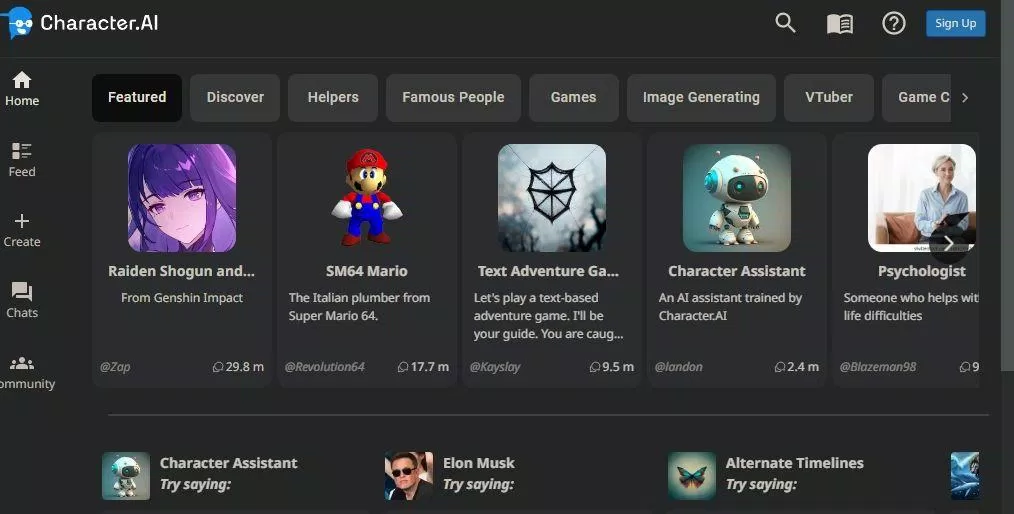The image size is (1014, 514).
Task: Switch to the Helpers tab
Action: (333, 97)
